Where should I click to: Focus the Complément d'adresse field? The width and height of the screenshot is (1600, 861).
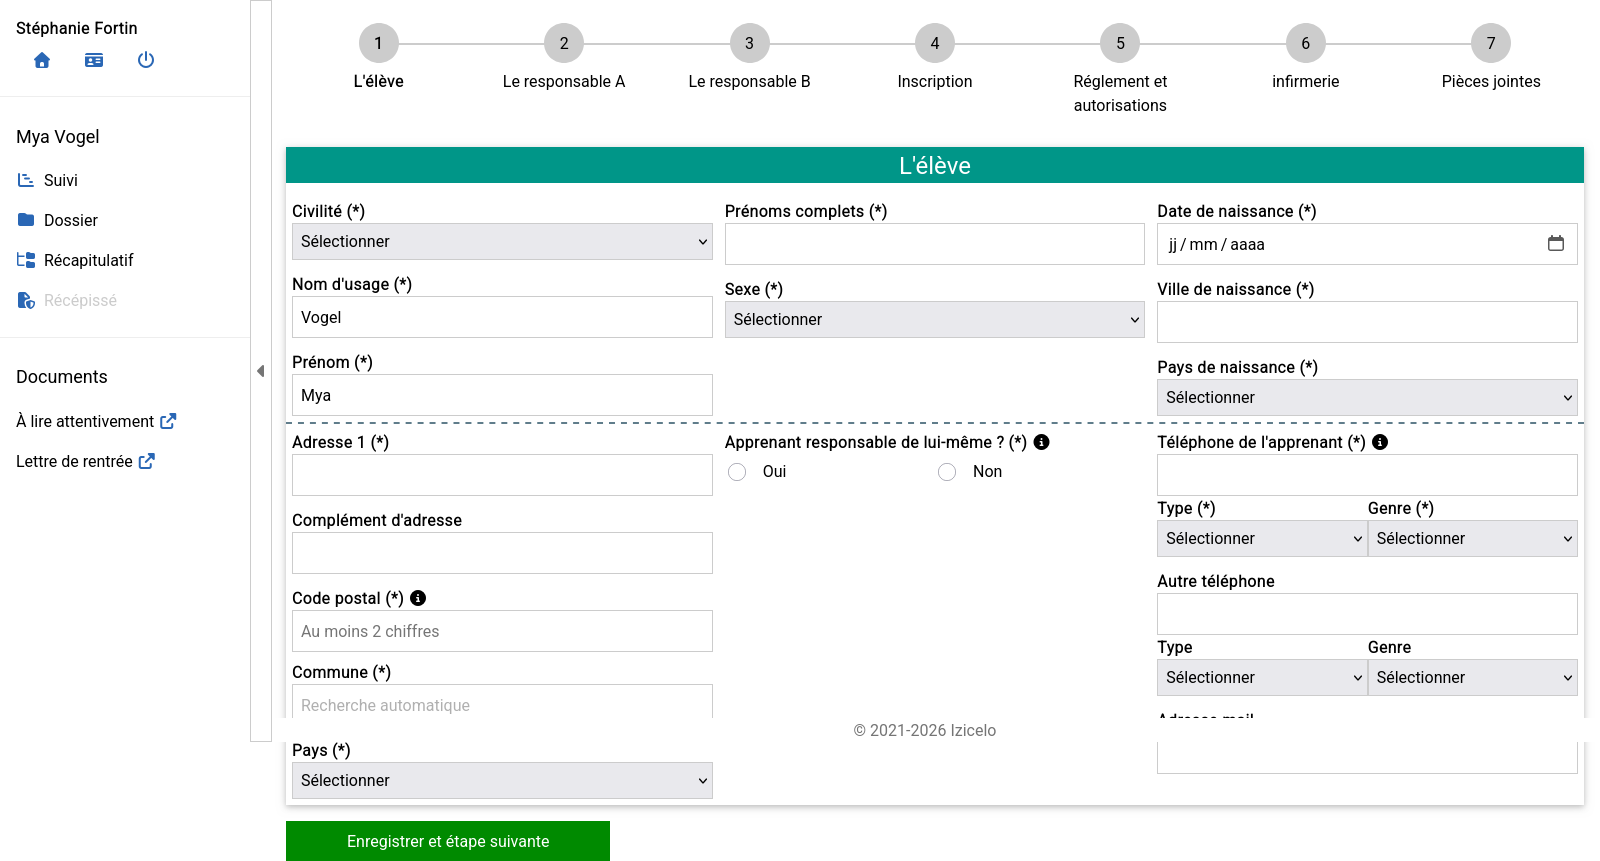click(502, 553)
